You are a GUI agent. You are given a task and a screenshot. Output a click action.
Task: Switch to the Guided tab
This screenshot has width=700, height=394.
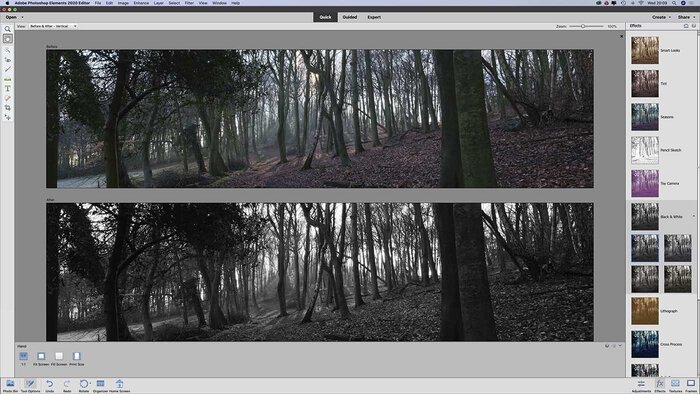click(350, 17)
